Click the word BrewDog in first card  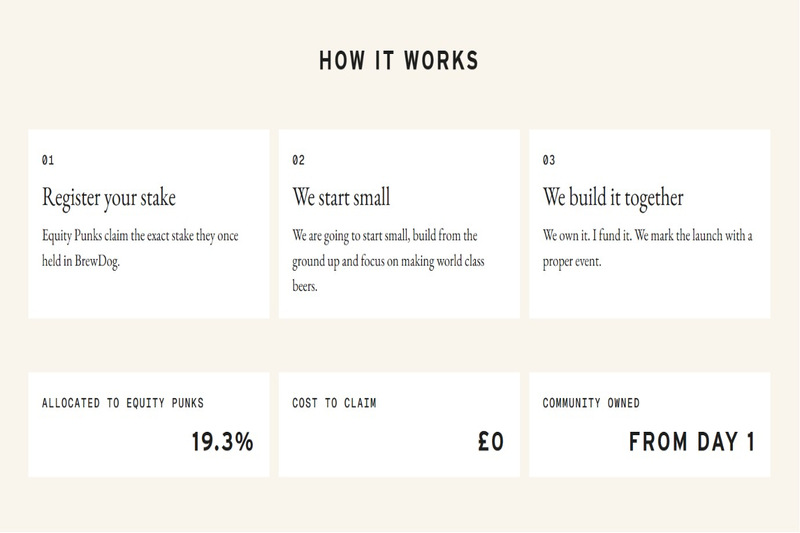pyautogui.click(x=97, y=261)
